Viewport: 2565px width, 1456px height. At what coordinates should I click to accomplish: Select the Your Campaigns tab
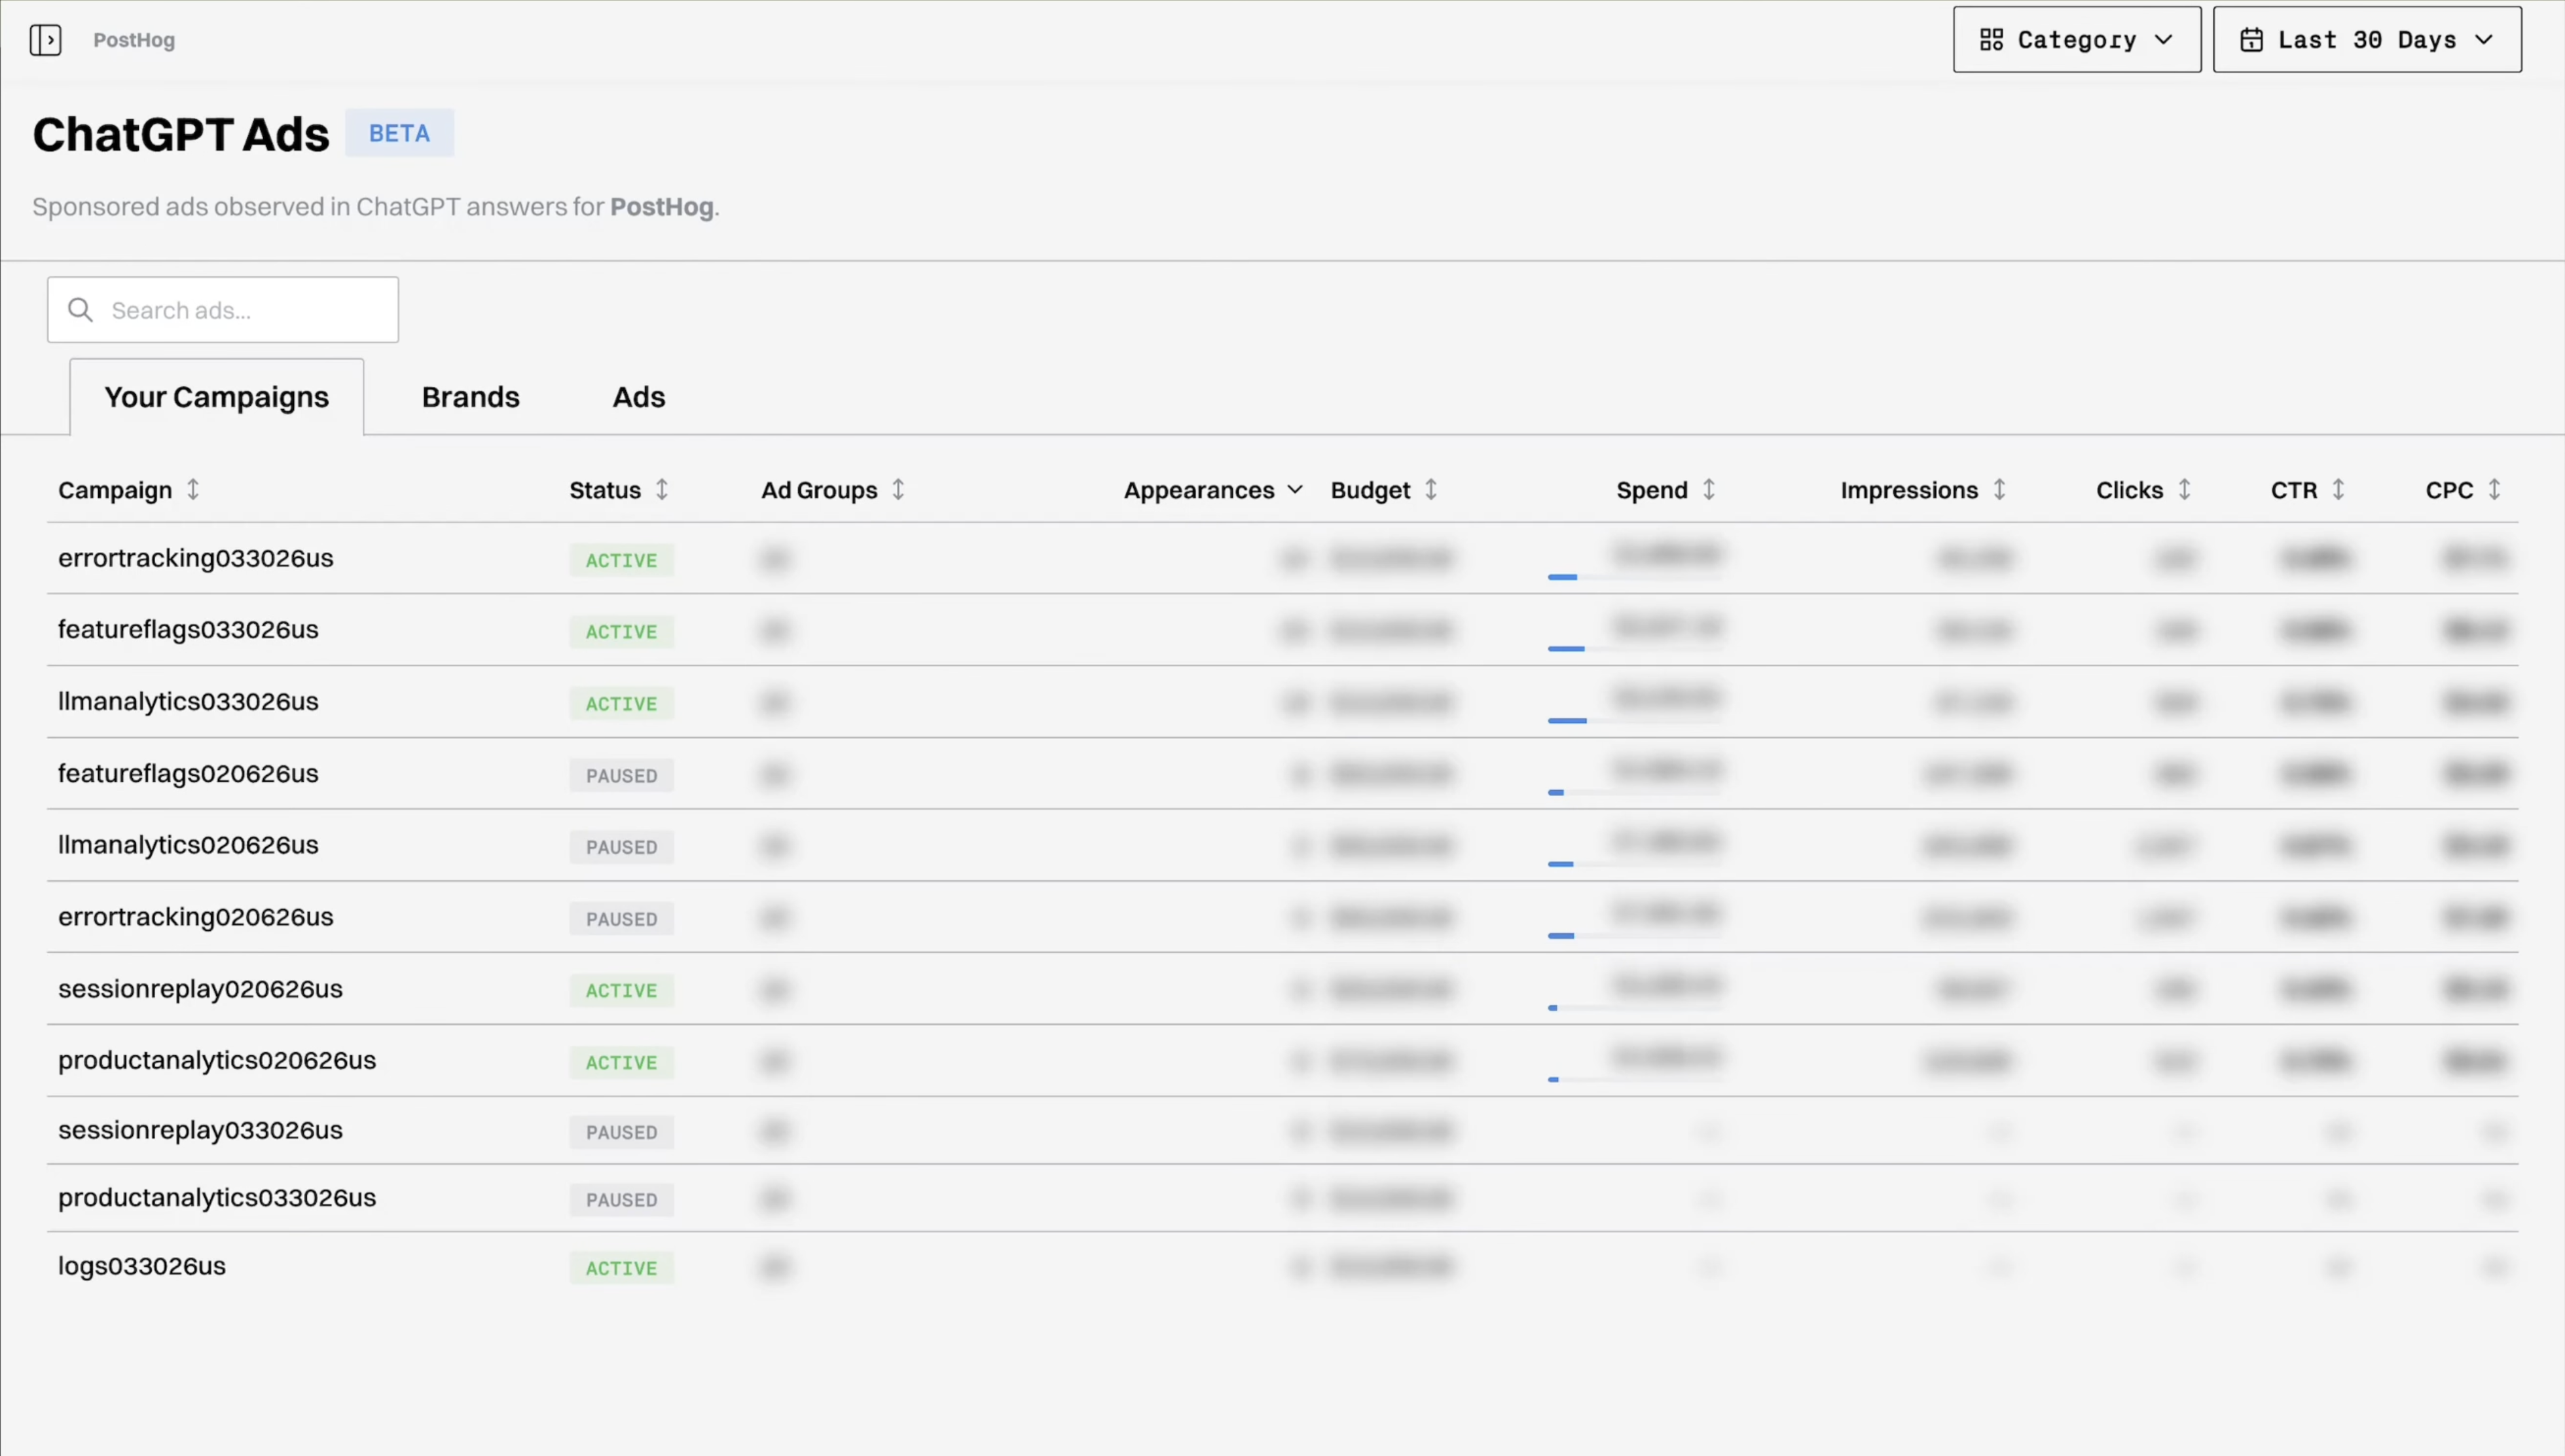(x=216, y=397)
